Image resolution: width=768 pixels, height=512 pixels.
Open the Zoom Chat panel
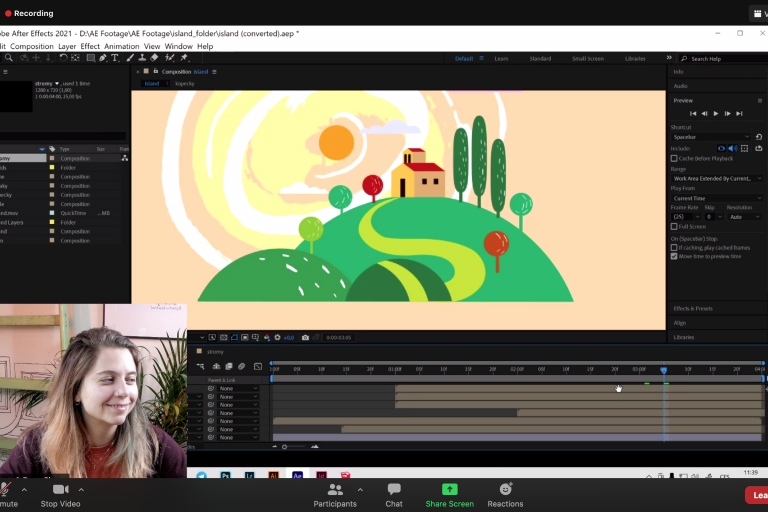(394, 494)
